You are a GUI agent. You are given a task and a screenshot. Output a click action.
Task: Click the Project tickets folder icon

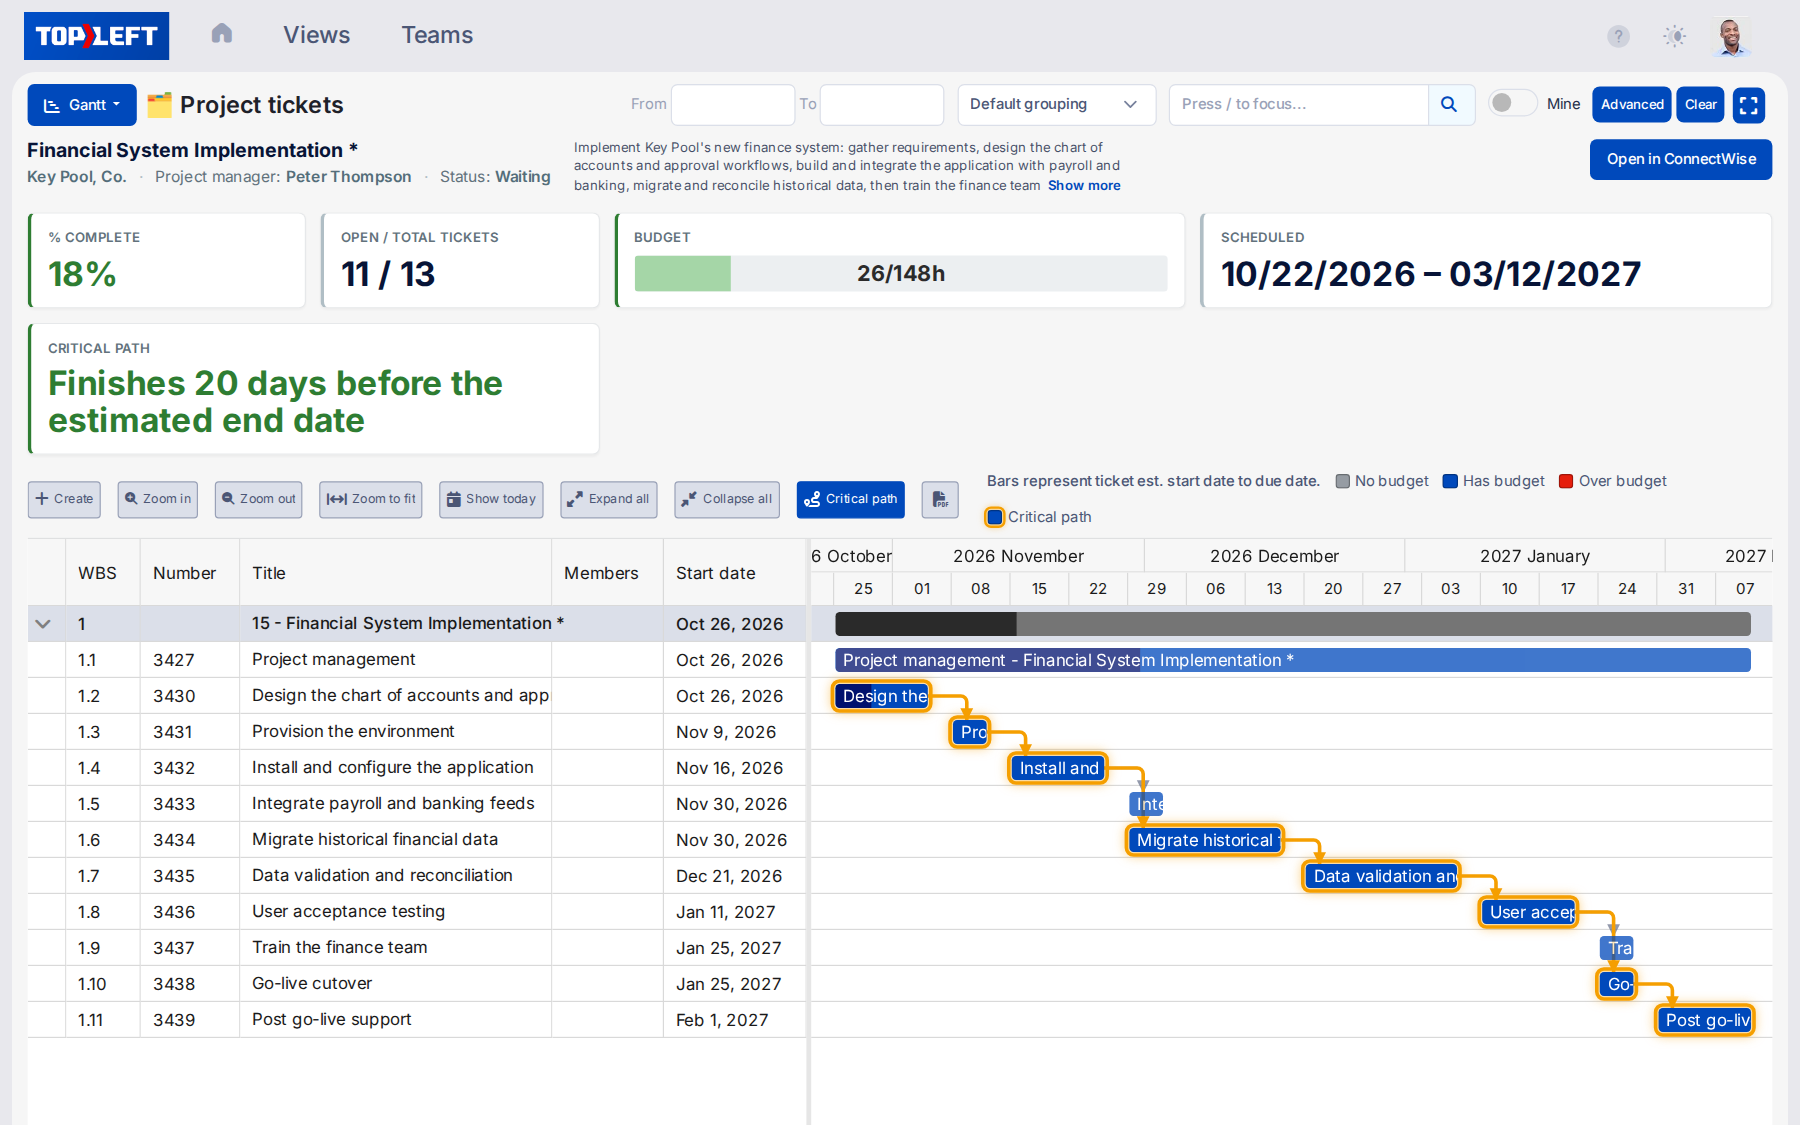tap(159, 105)
